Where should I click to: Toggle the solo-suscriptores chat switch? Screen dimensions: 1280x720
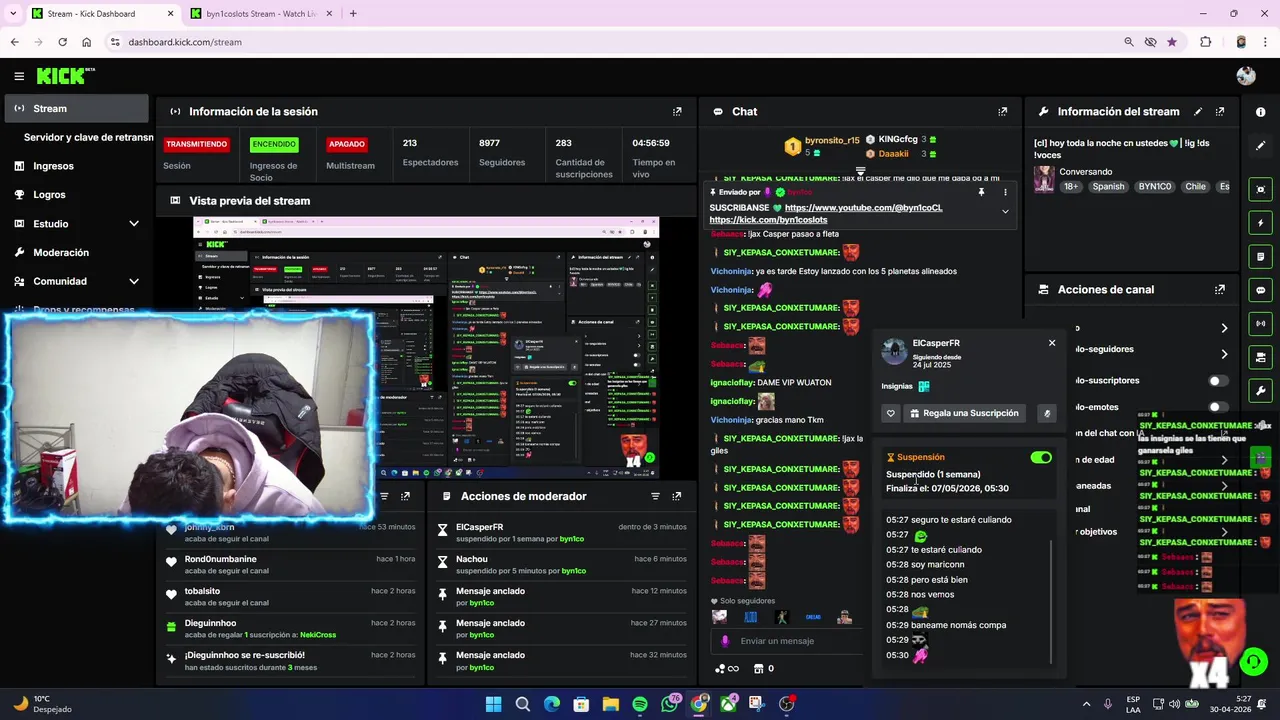pos(1217,381)
